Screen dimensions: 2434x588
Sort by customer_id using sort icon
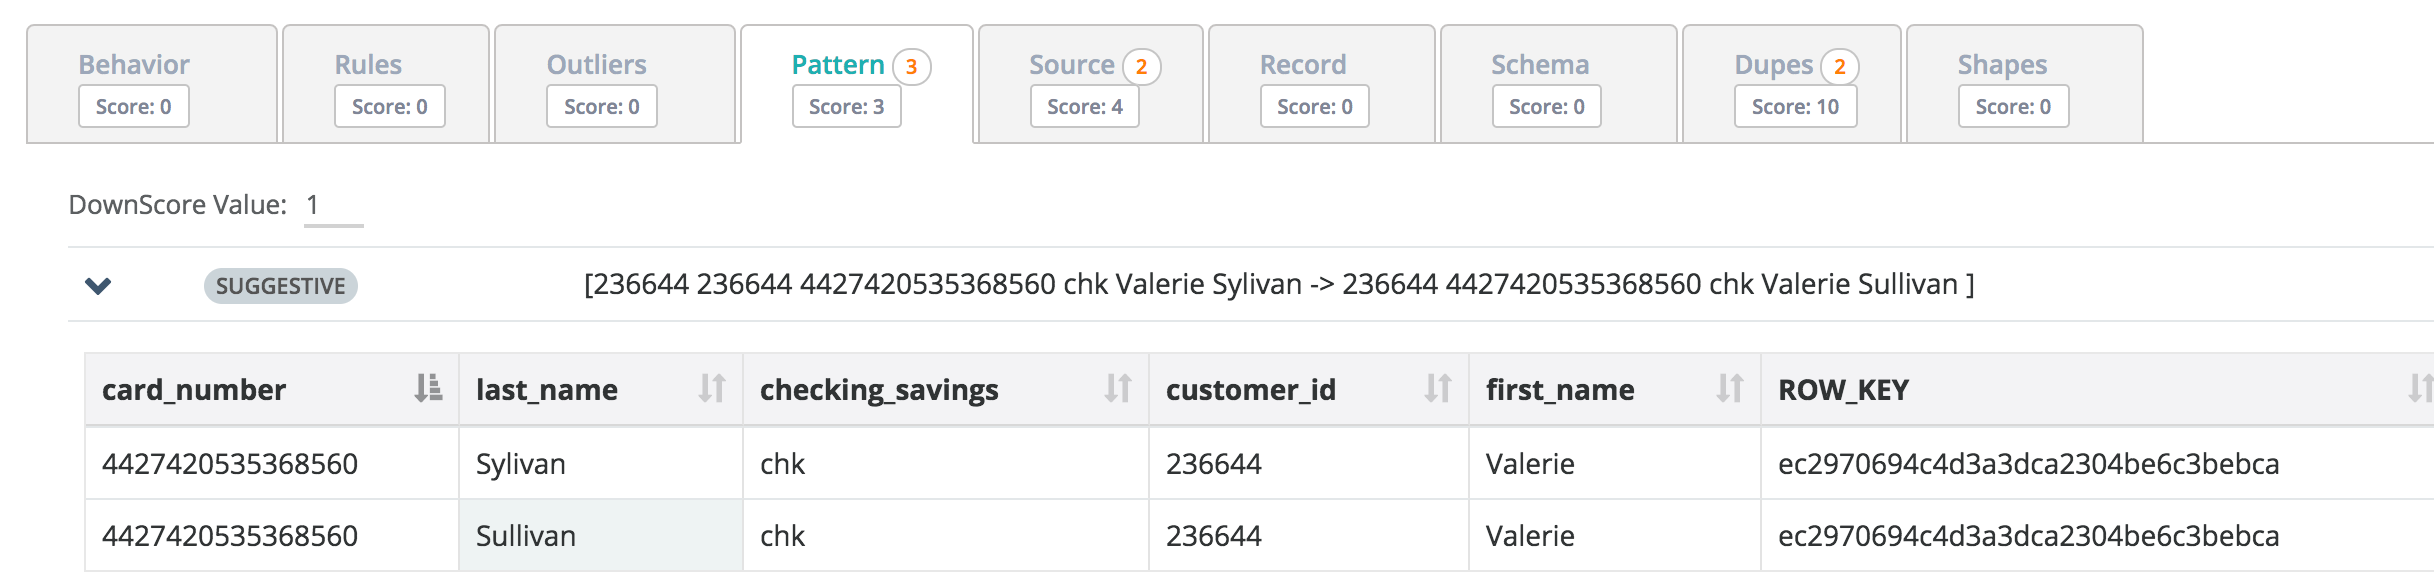1438,388
